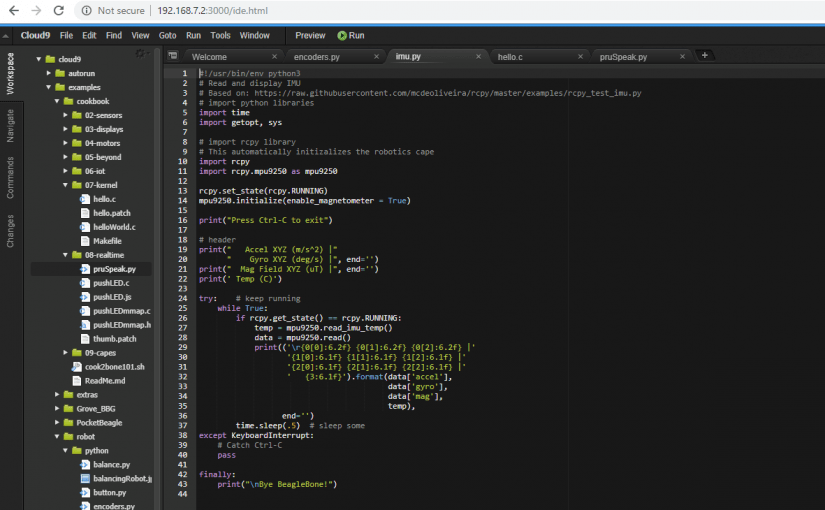Click the Preview button
The image size is (825, 510).
tap(310, 35)
